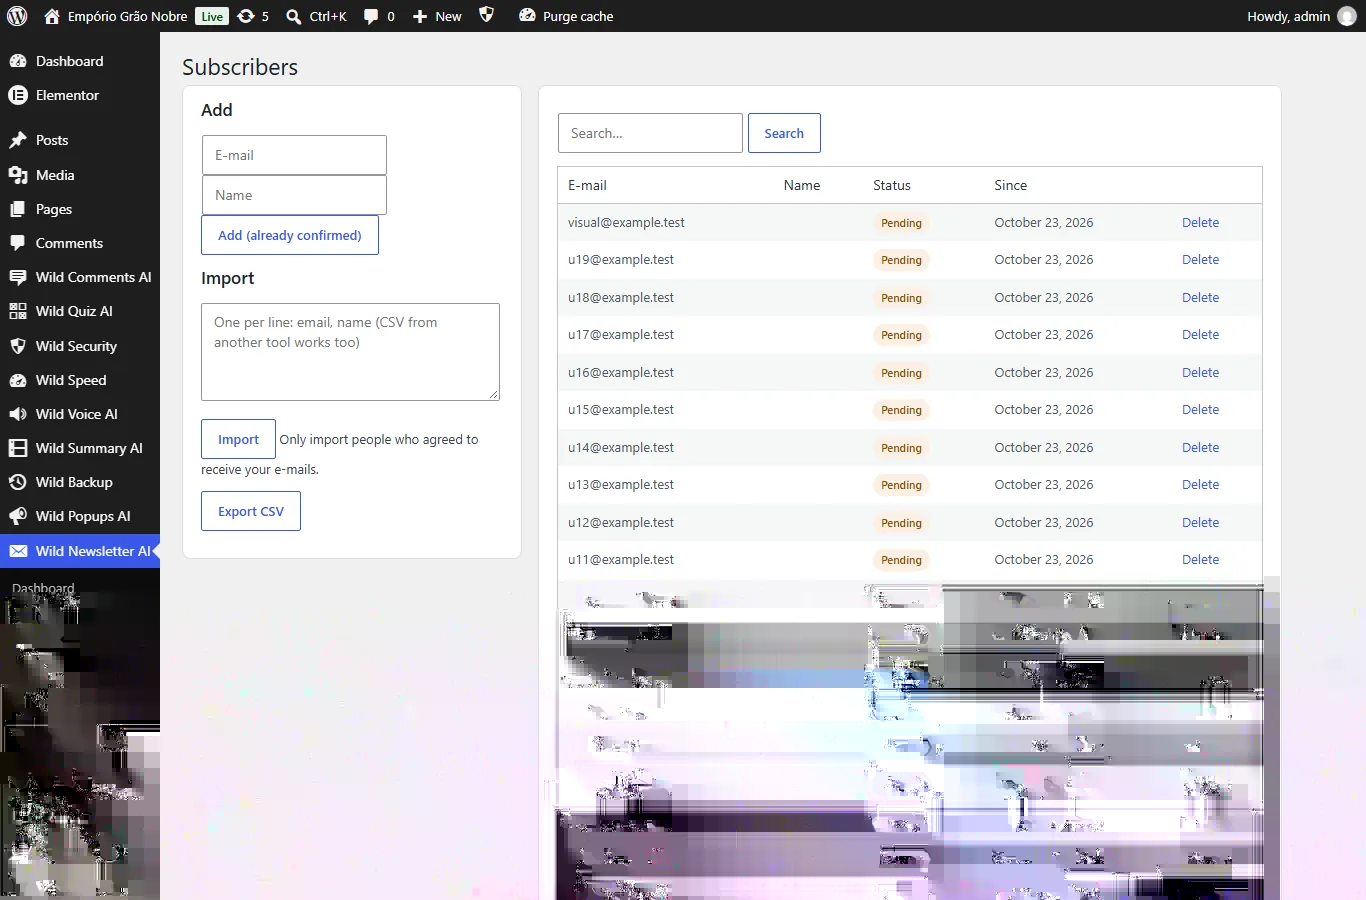Open the WordPress logo menu

(17, 16)
